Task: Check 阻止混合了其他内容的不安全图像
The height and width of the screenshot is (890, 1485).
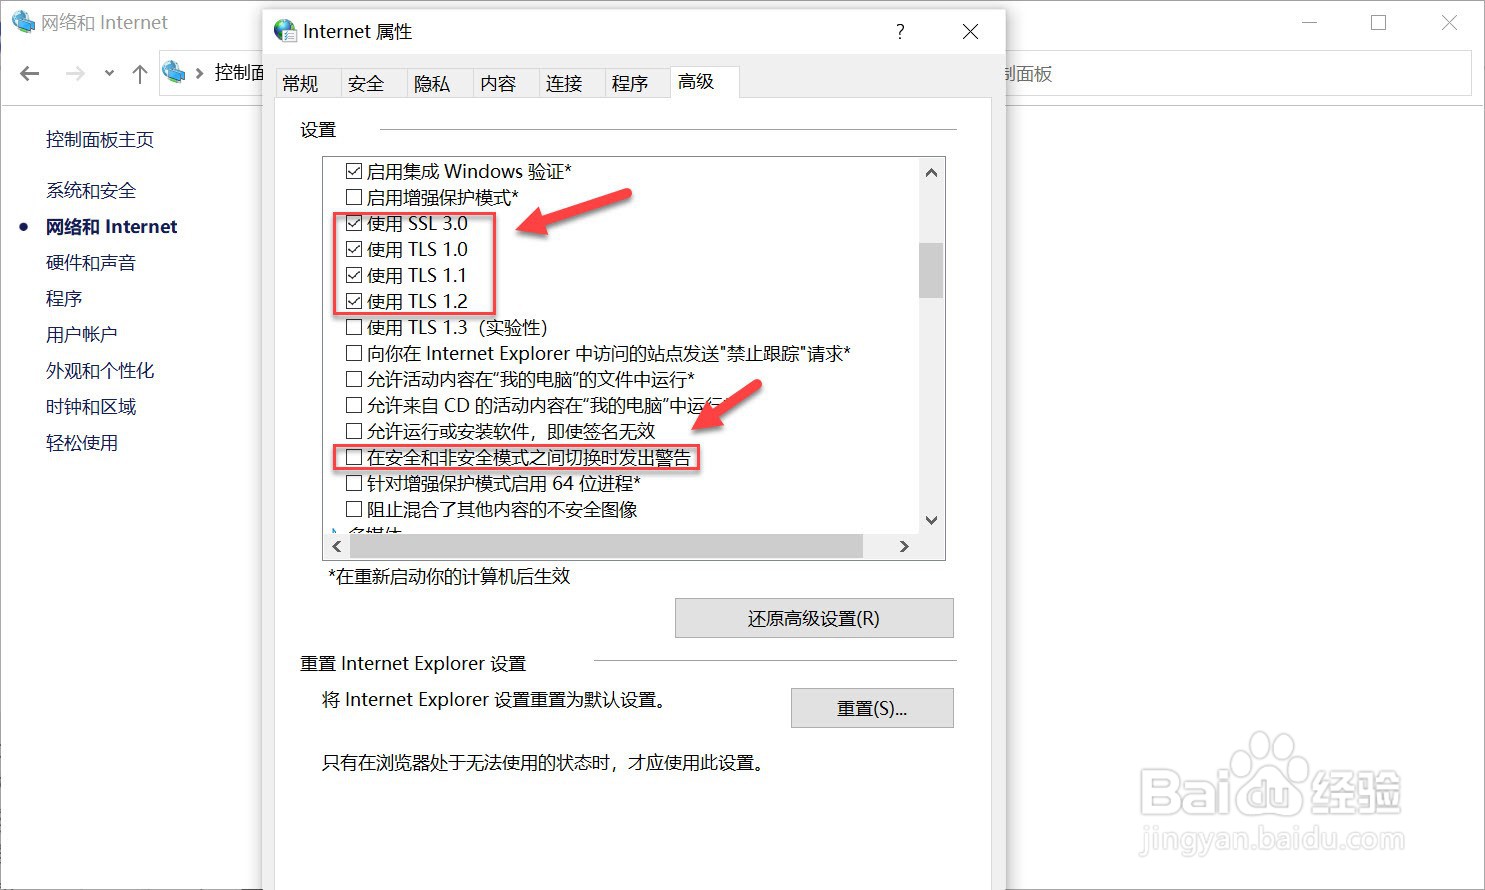Action: click(x=354, y=509)
